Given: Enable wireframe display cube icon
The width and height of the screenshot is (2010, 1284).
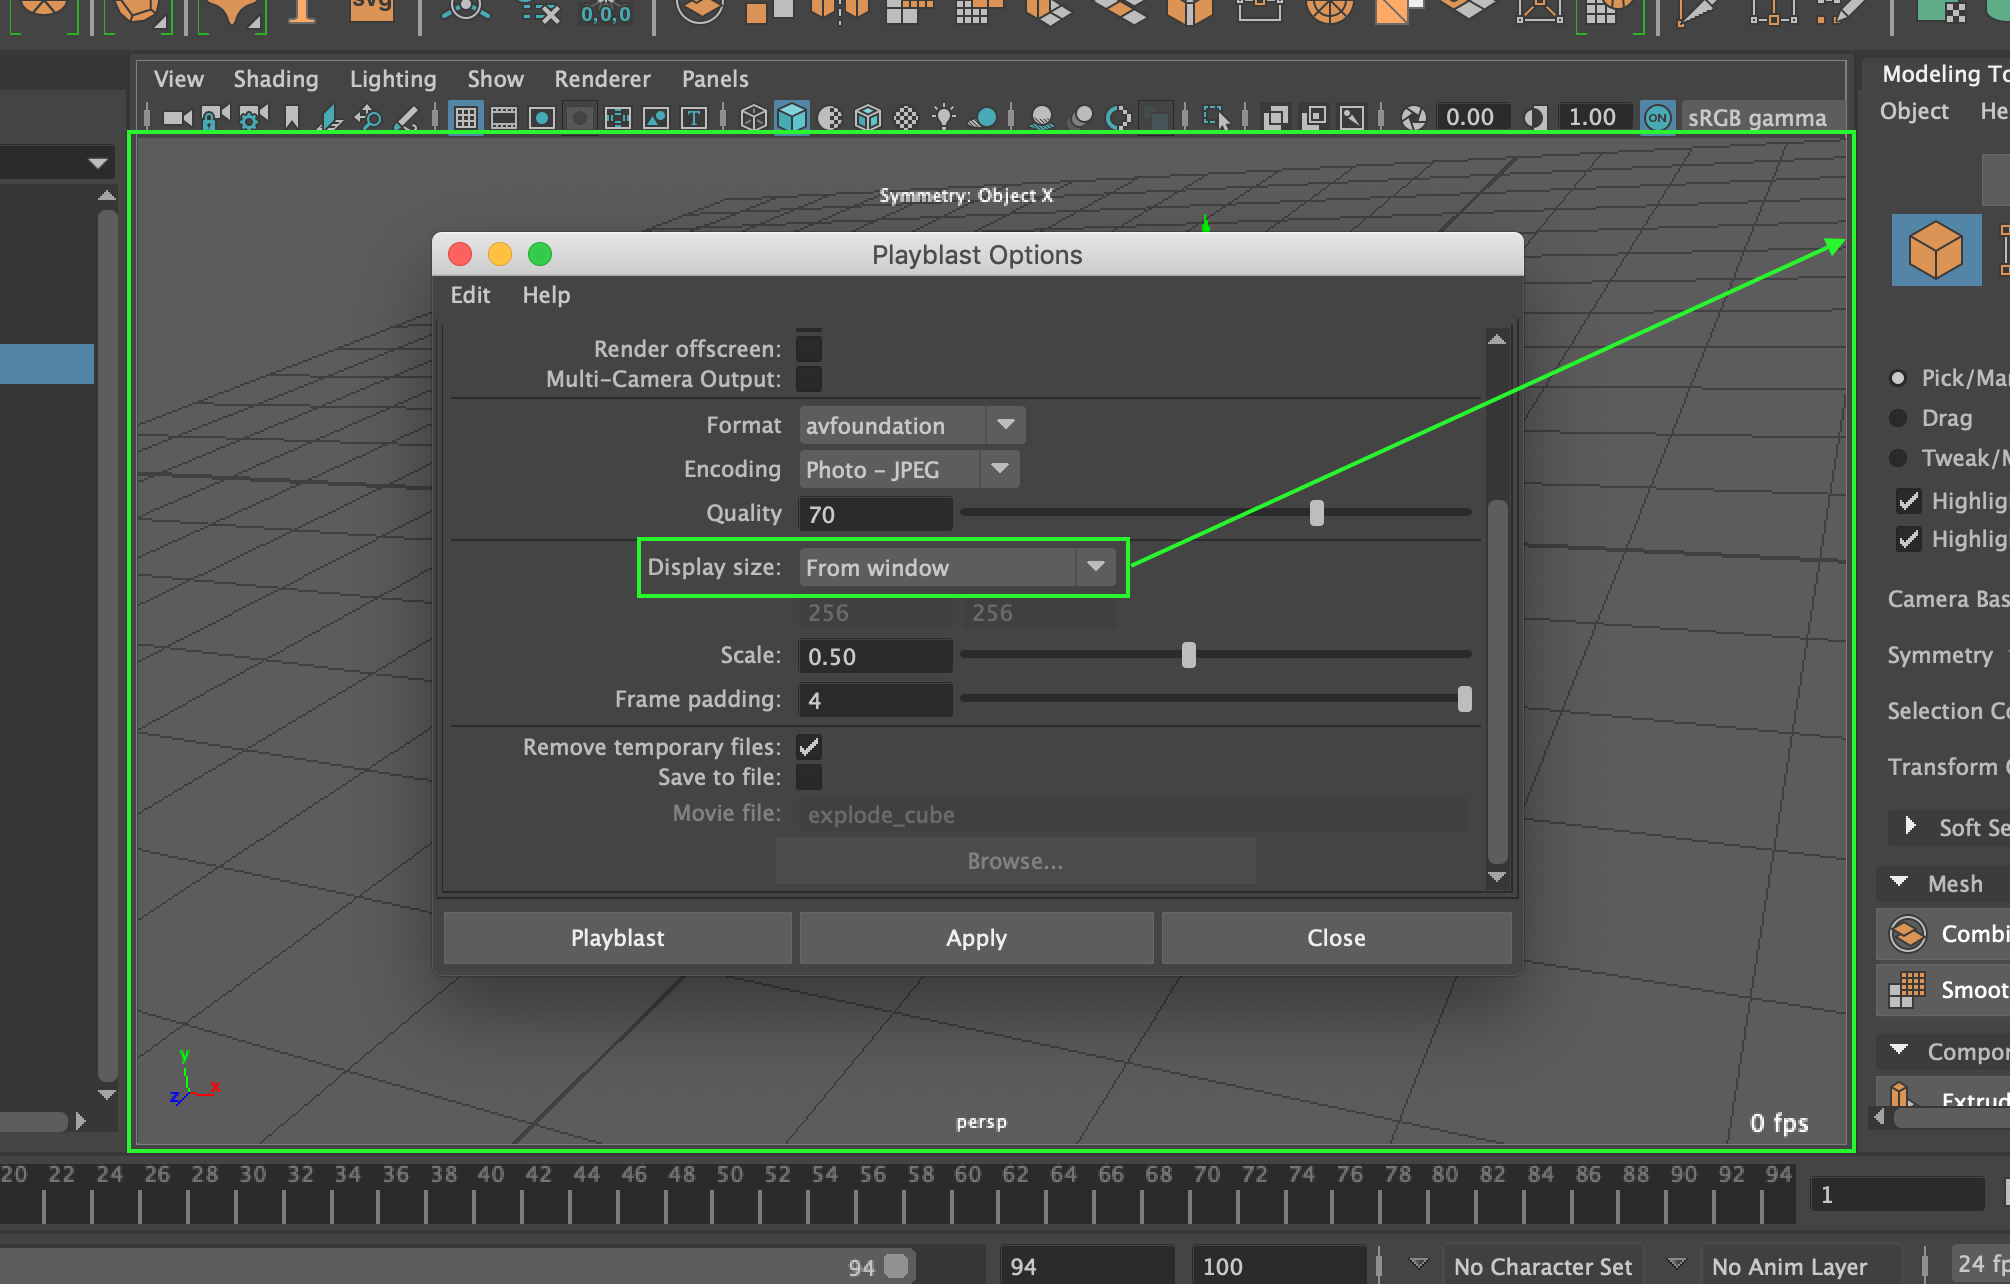Looking at the screenshot, I should tap(753, 118).
